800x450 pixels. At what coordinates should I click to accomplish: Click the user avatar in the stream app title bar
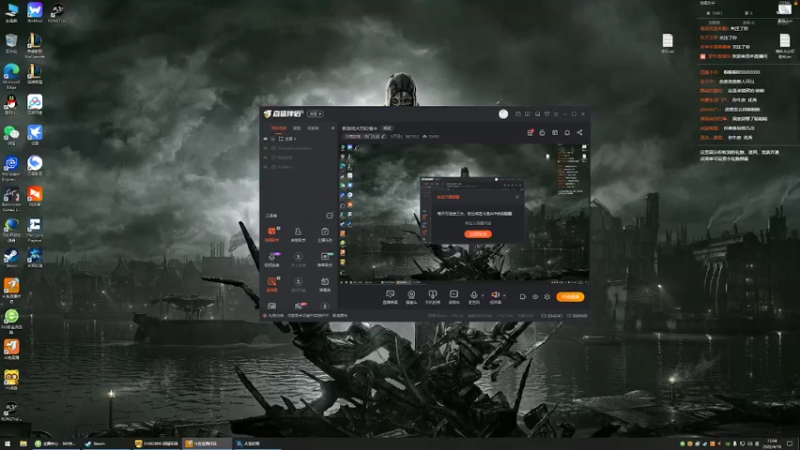[x=503, y=114]
